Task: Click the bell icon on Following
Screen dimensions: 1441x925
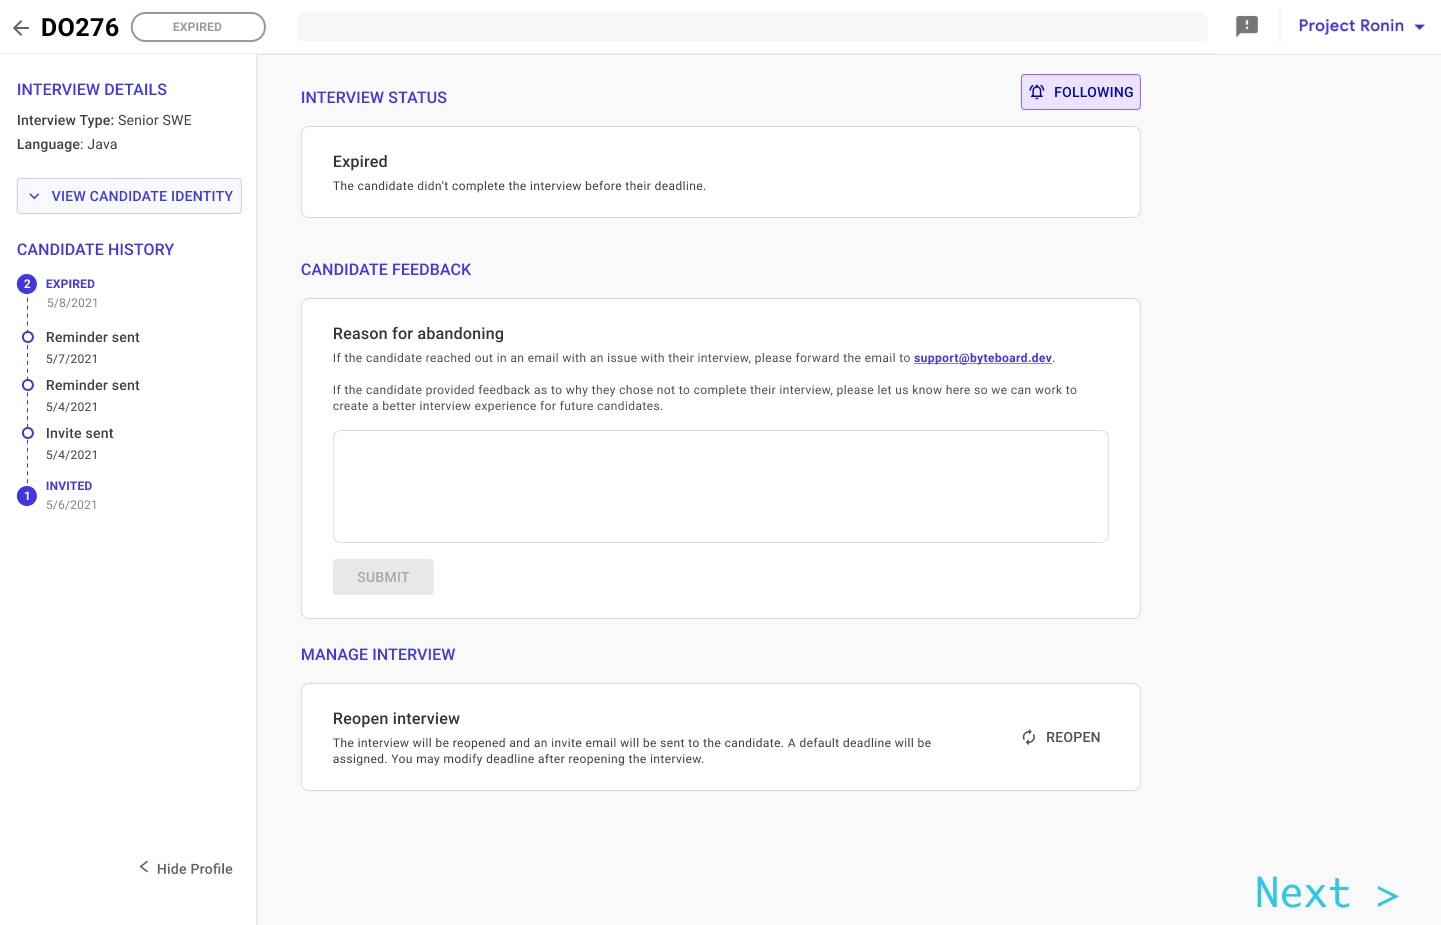Action: [1037, 92]
